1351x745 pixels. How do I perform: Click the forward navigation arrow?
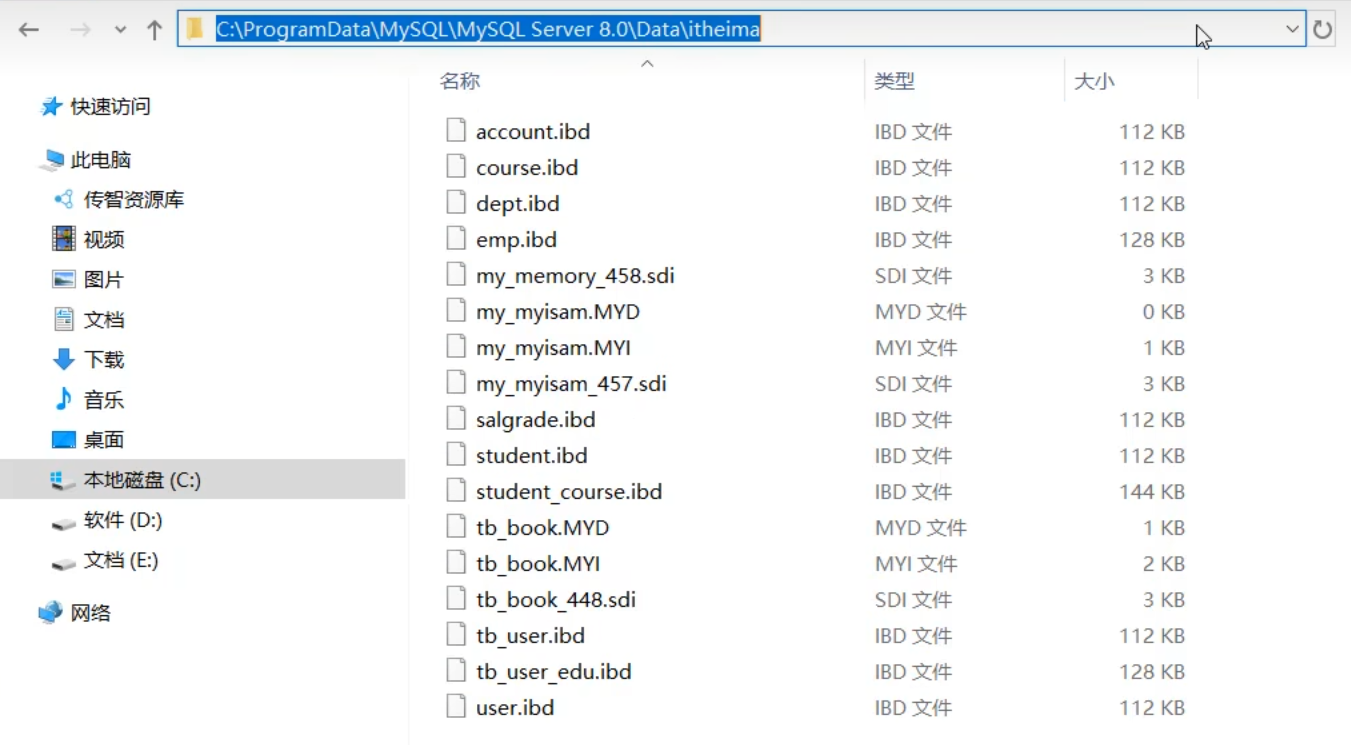tap(80, 30)
